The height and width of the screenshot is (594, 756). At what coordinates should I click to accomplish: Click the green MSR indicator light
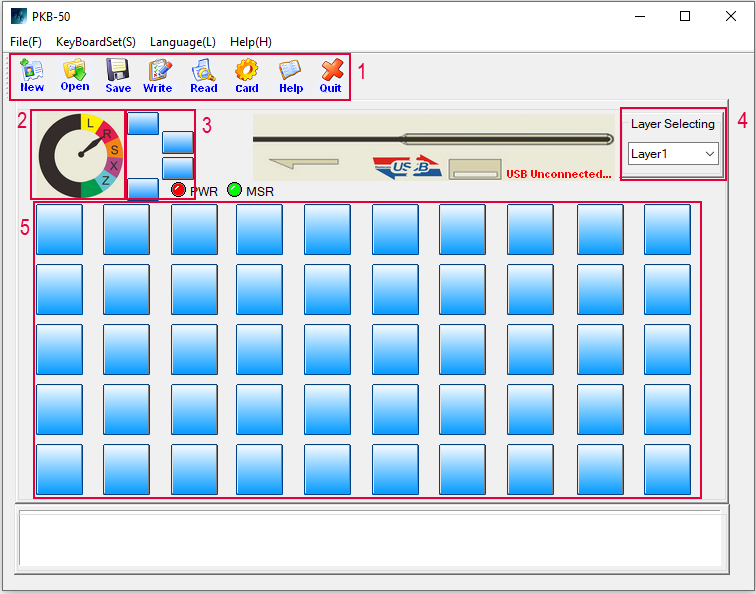(x=235, y=190)
